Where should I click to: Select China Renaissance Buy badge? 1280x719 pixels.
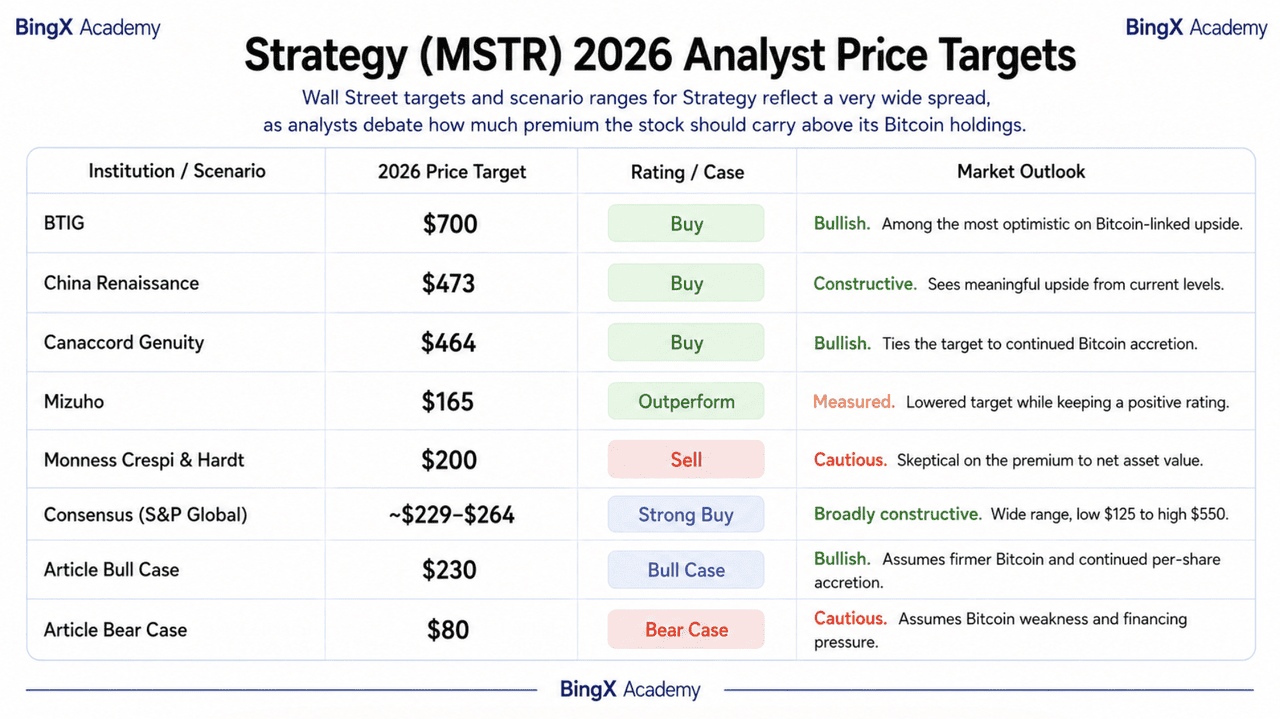[686, 283]
